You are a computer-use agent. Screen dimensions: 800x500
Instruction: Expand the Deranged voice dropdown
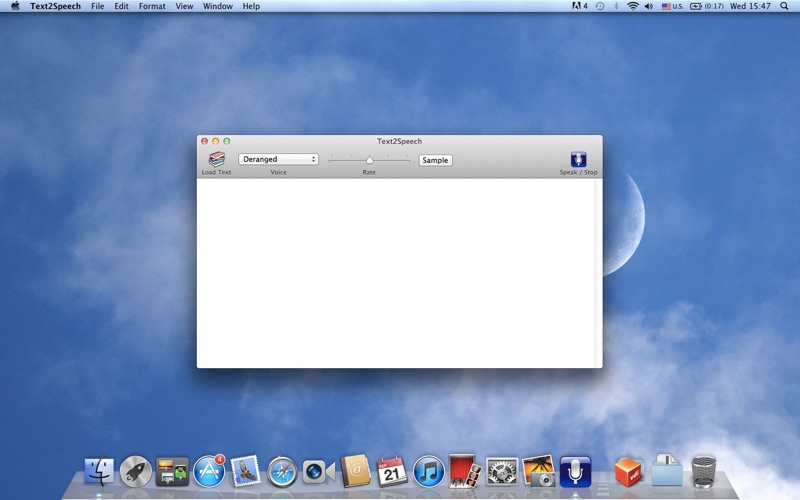pyautogui.click(x=278, y=159)
